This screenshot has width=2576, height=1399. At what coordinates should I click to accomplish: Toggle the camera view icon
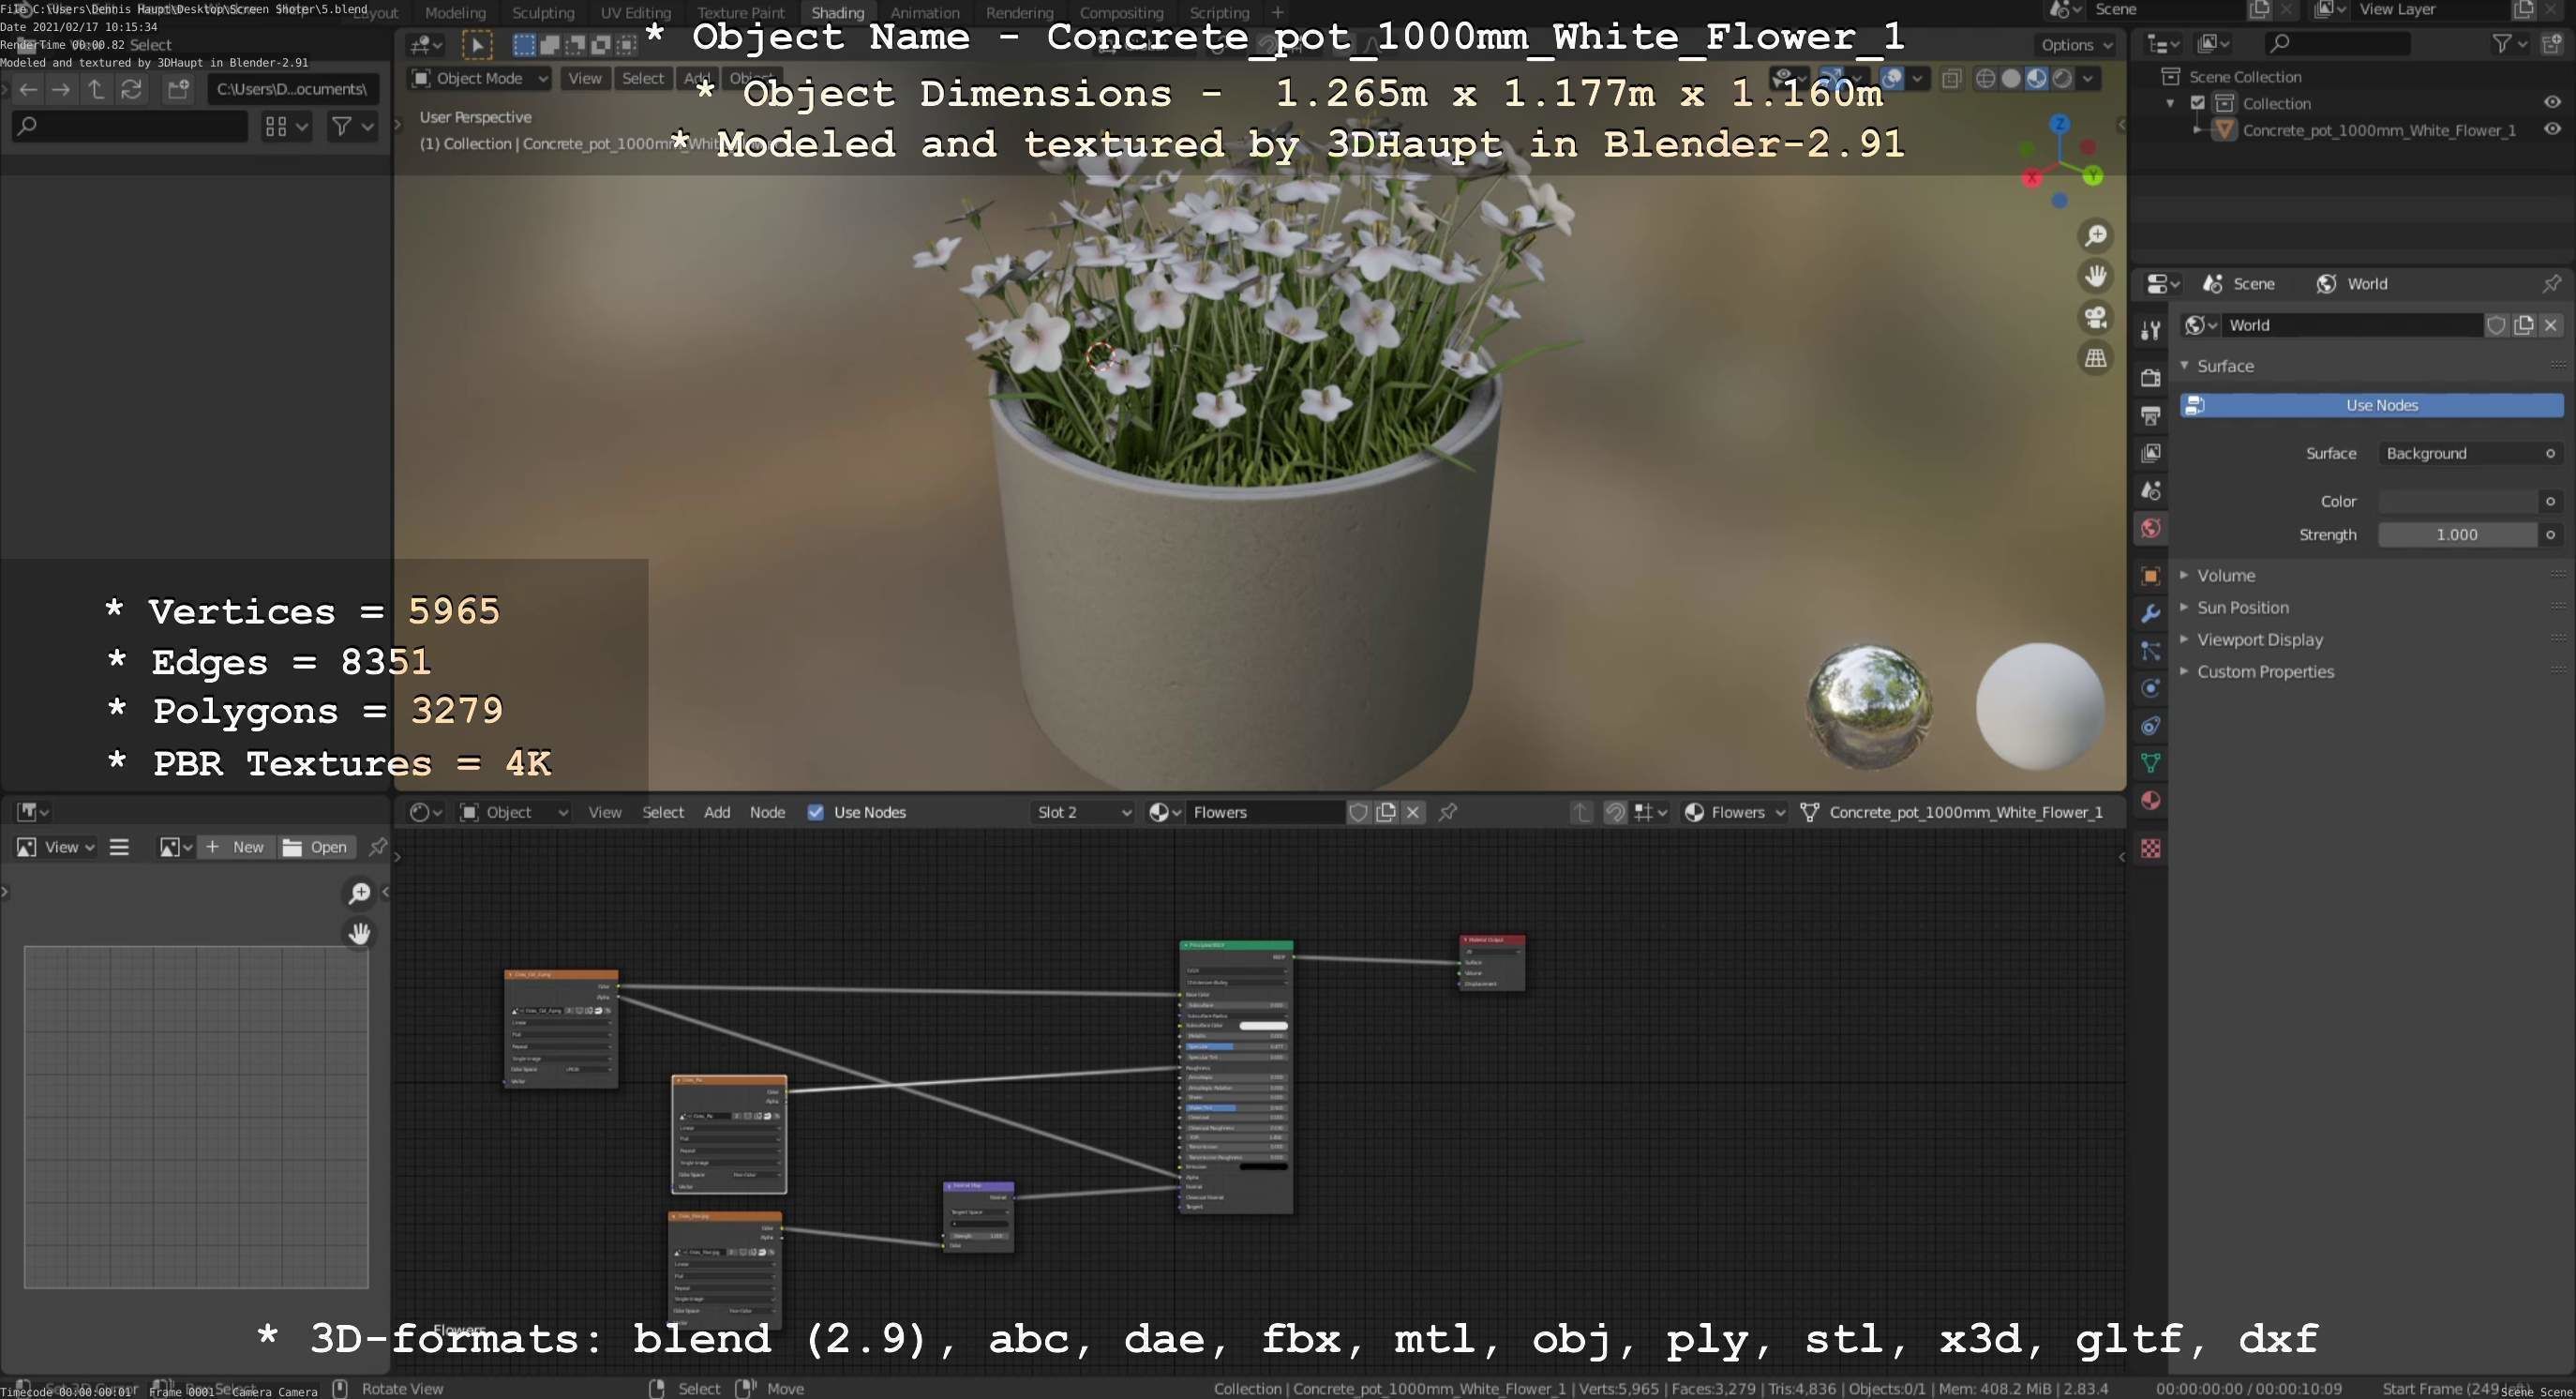pyautogui.click(x=2095, y=317)
